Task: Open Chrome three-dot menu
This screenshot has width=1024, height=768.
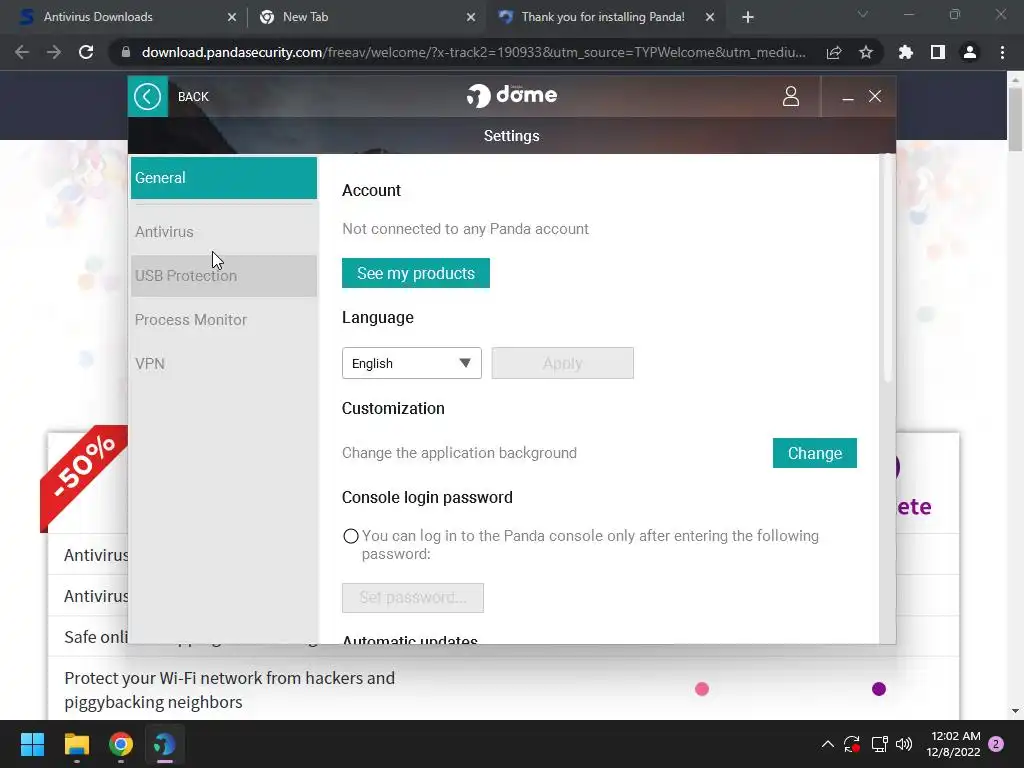Action: 1002,52
